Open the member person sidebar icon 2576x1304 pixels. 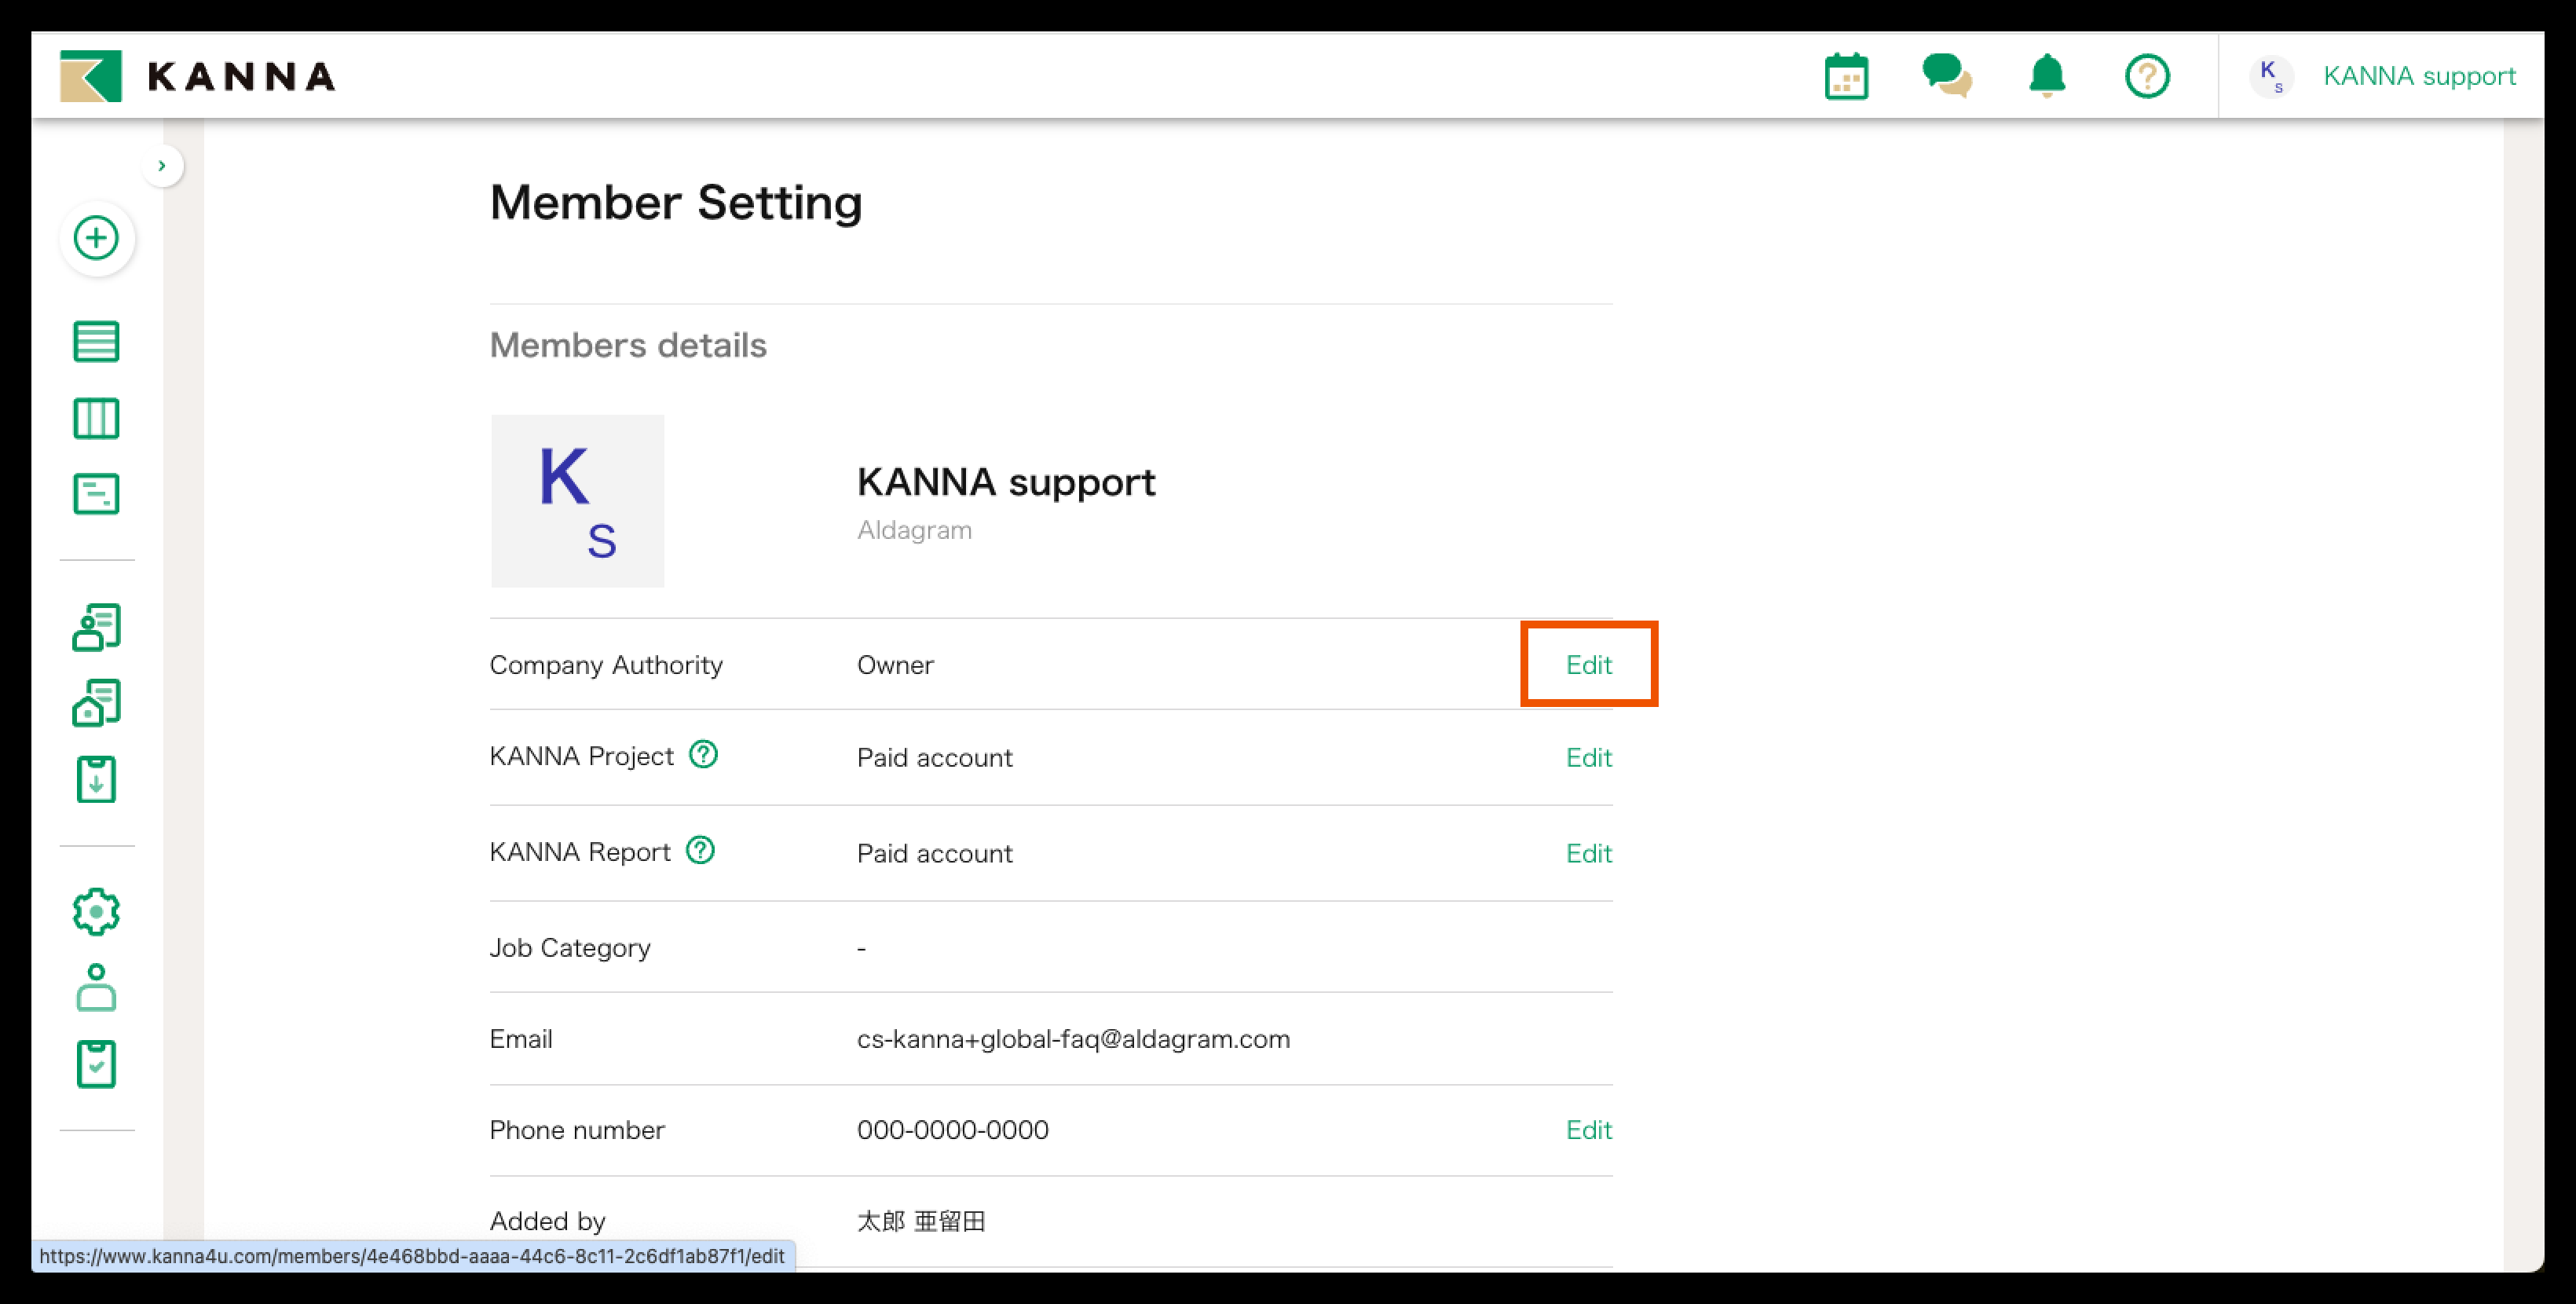(x=97, y=988)
